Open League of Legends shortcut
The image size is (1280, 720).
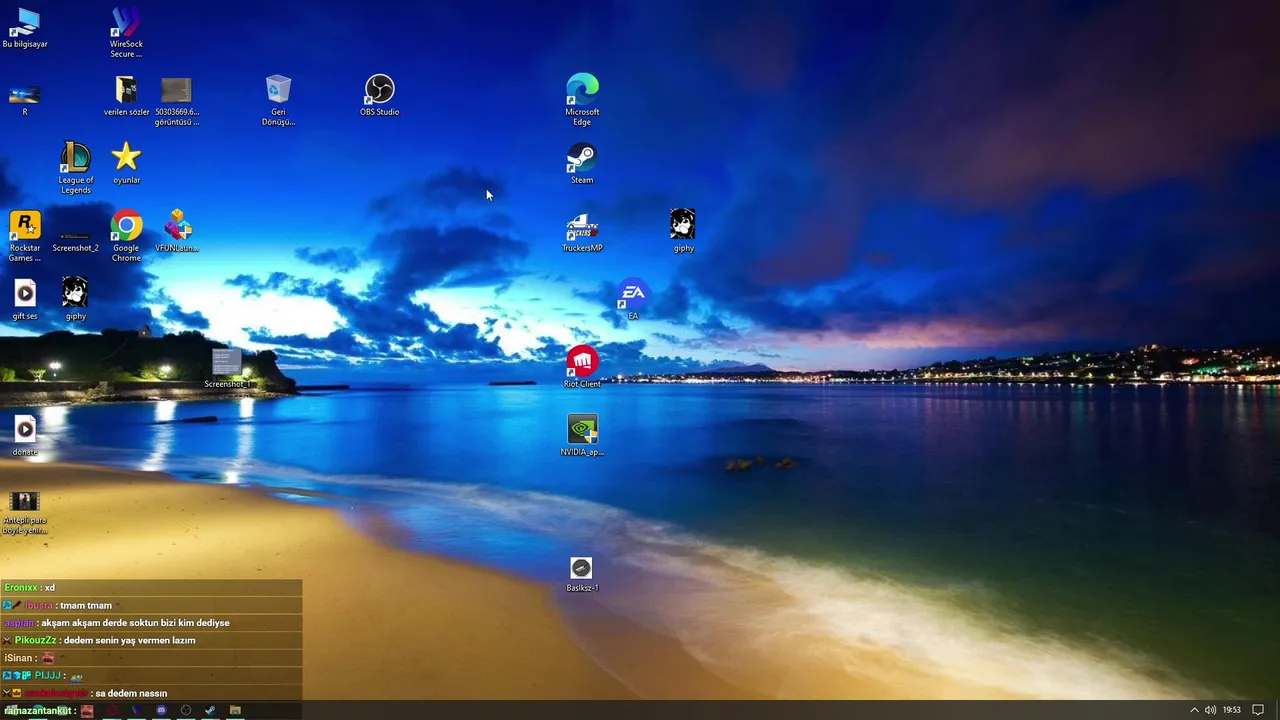75,168
